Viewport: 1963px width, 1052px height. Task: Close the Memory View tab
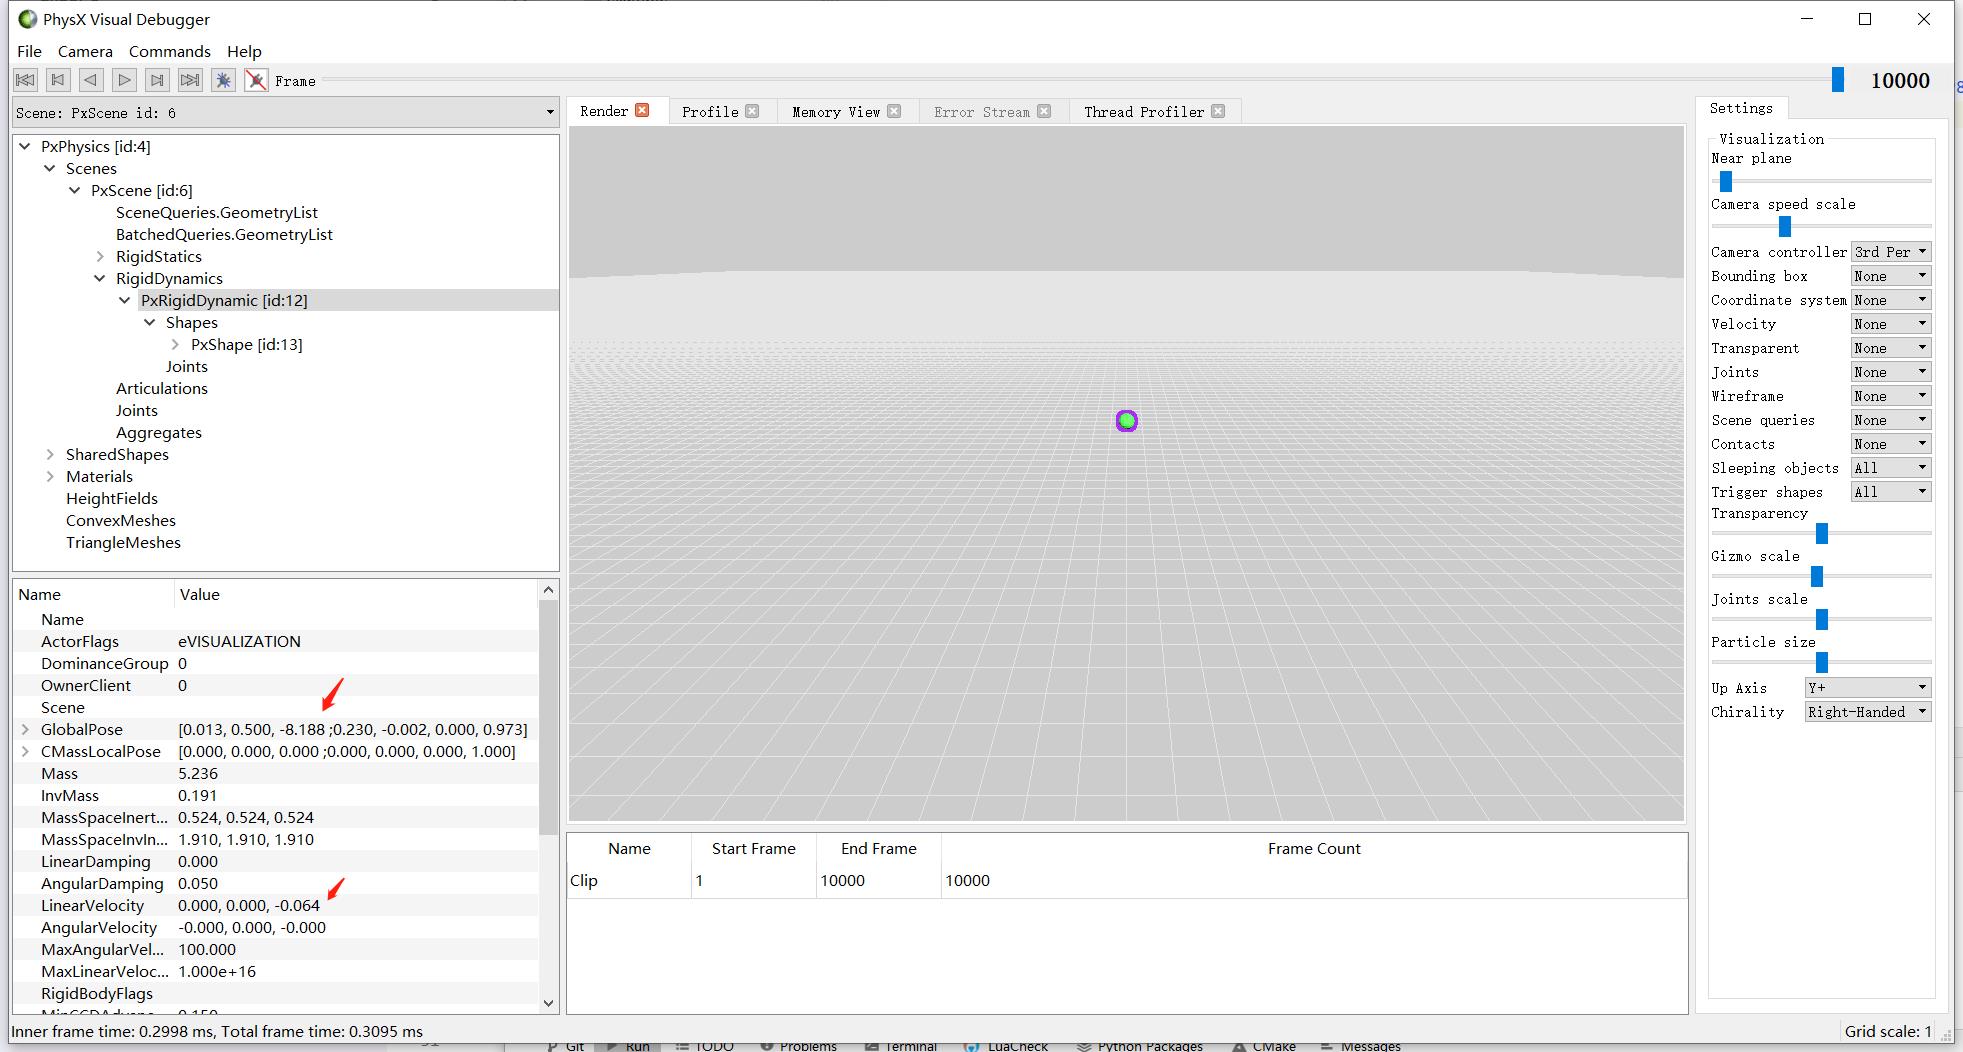pyautogui.click(x=894, y=111)
